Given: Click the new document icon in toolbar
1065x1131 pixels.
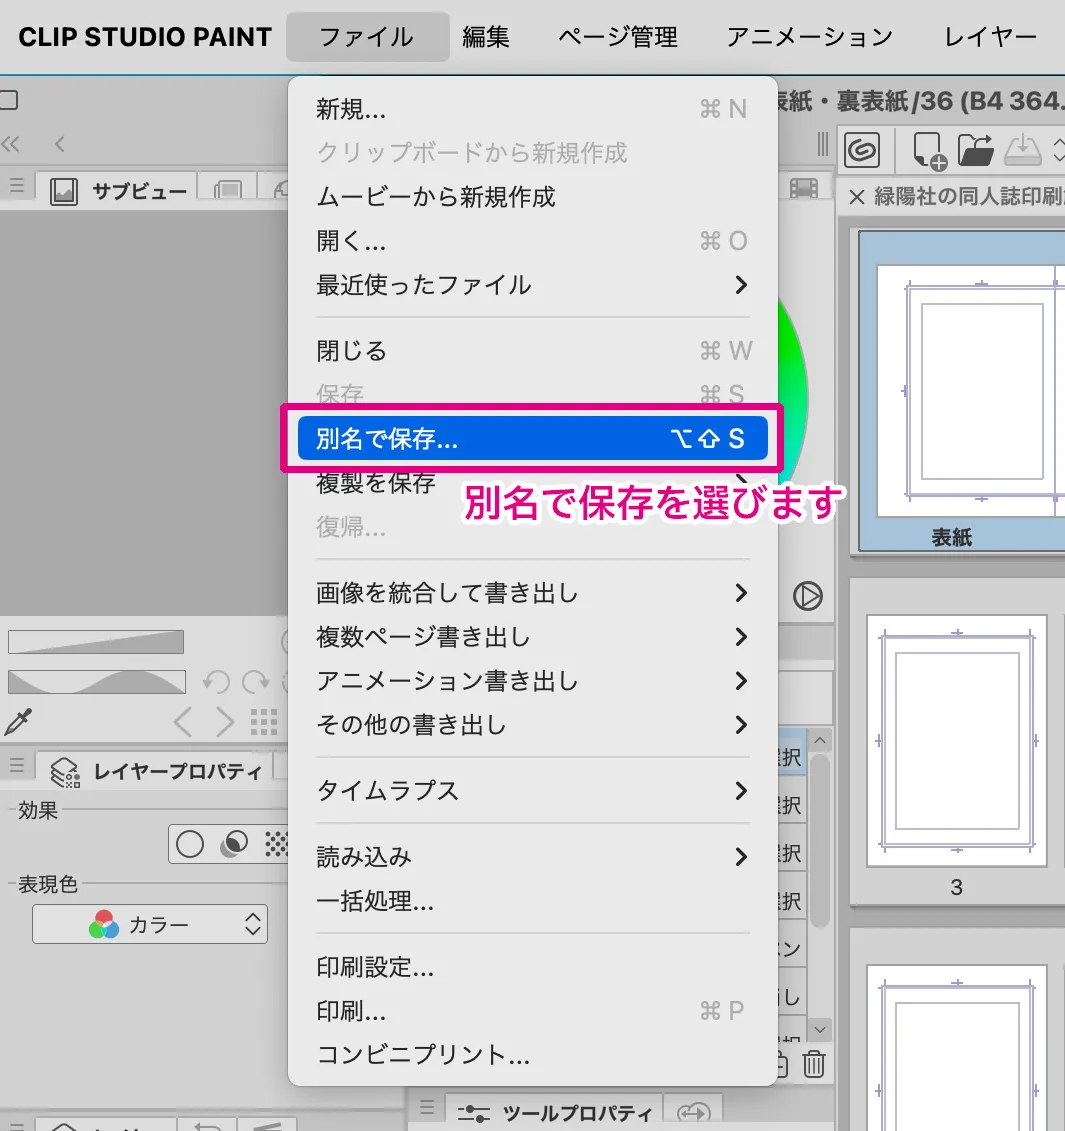Looking at the screenshot, I should pos(929,150).
